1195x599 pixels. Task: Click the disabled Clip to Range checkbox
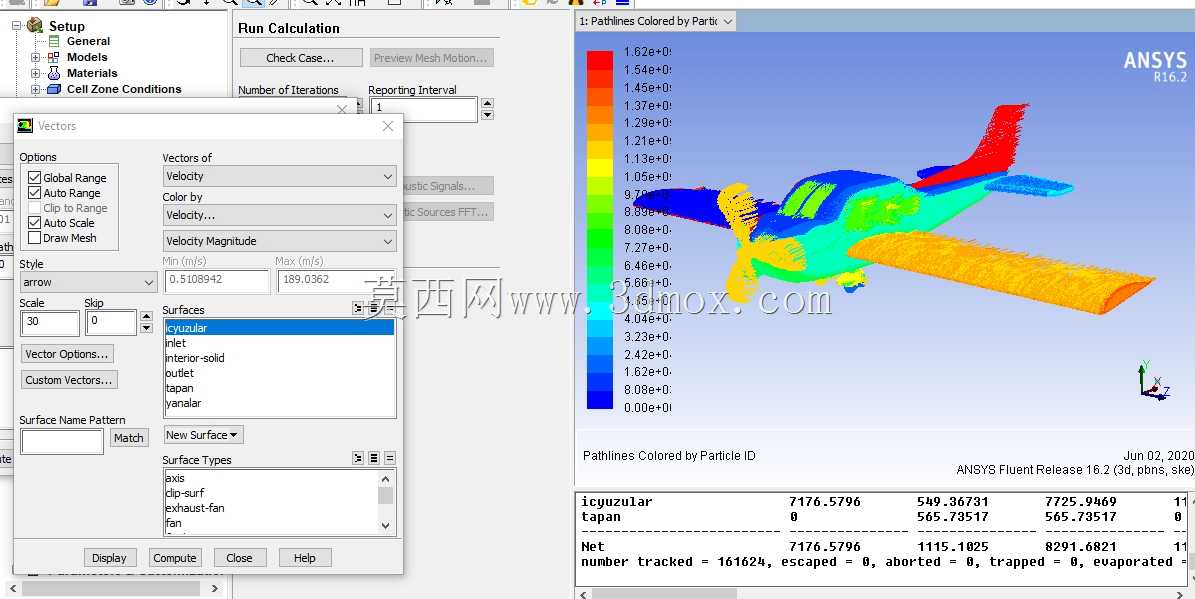pos(34,207)
